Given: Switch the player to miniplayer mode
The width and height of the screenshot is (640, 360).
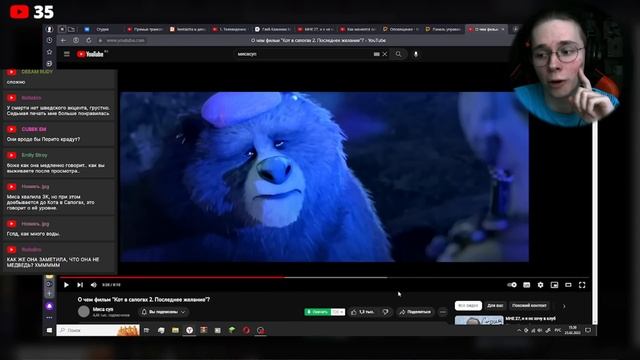Looking at the screenshot, I should pos(554,285).
